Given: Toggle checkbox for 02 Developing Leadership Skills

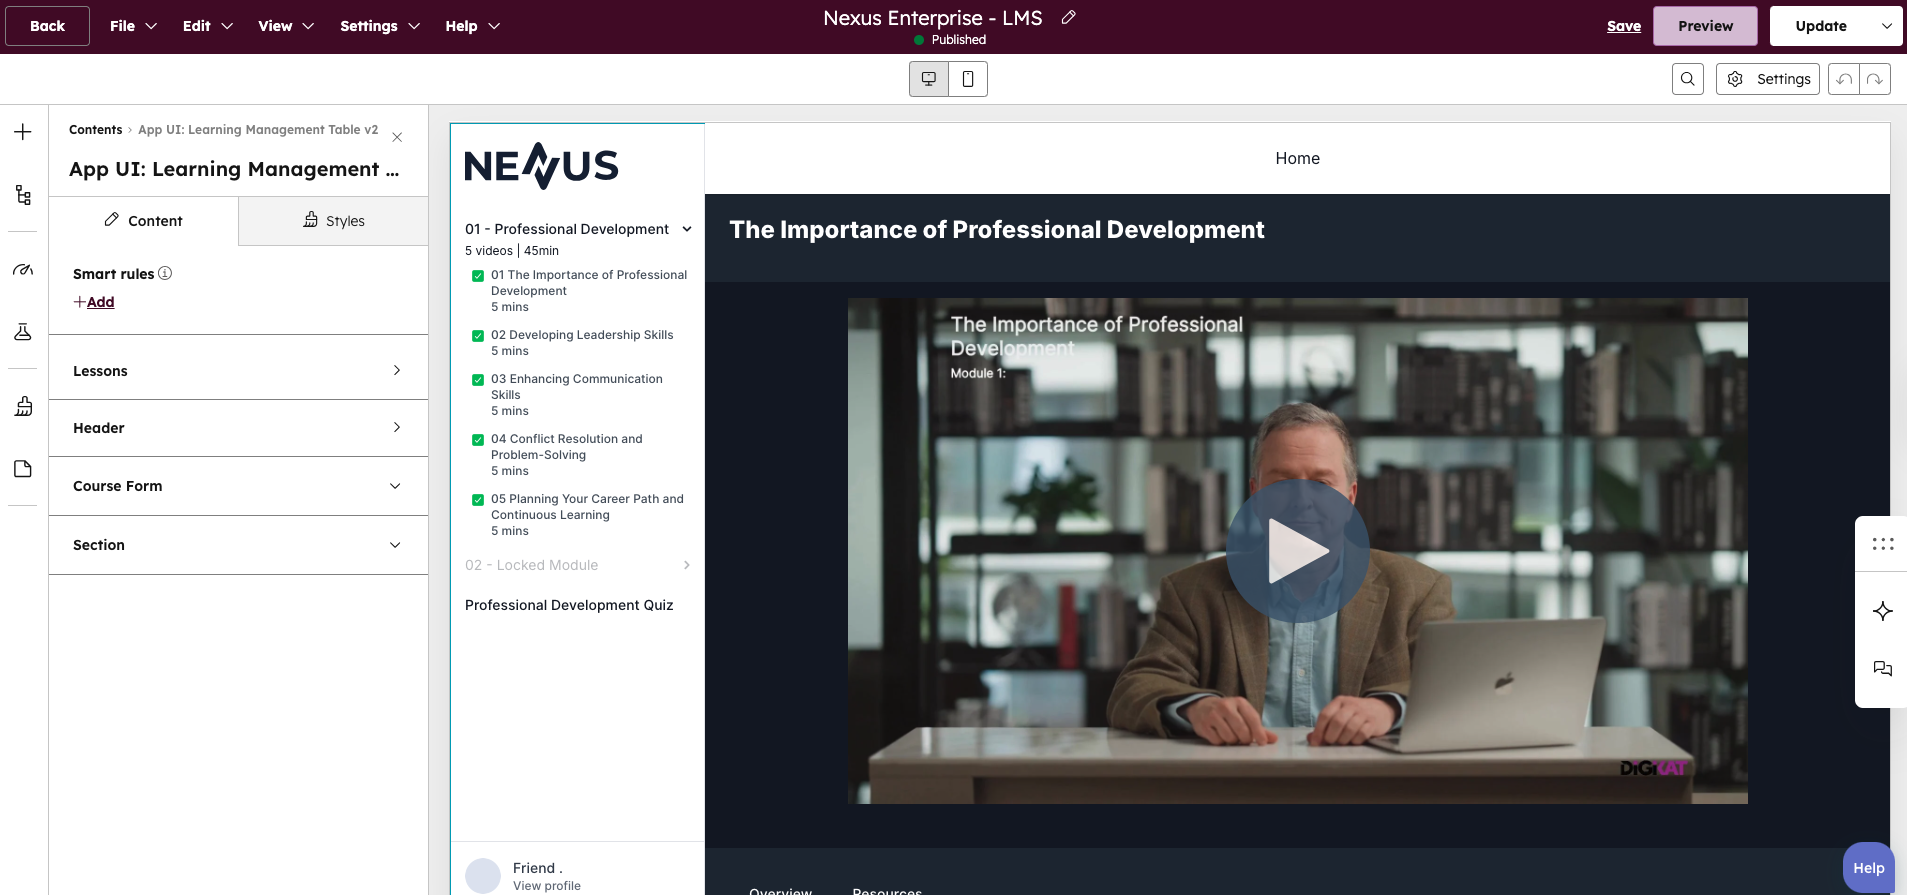Looking at the screenshot, I should [478, 336].
